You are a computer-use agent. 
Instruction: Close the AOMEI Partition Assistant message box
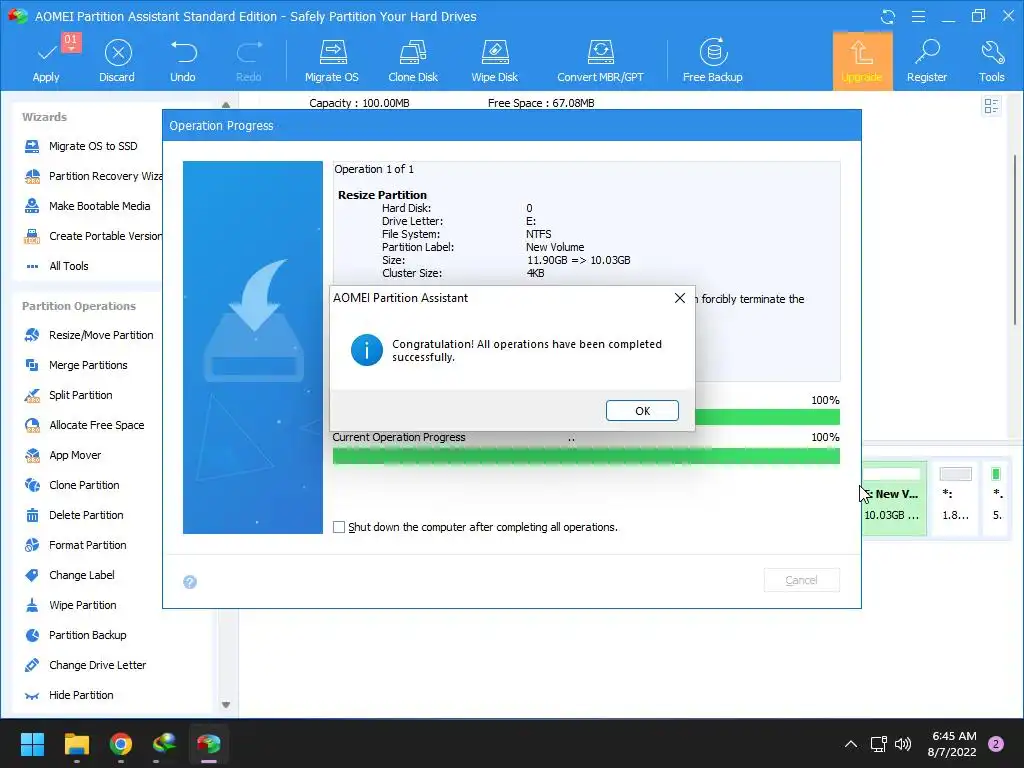point(680,298)
